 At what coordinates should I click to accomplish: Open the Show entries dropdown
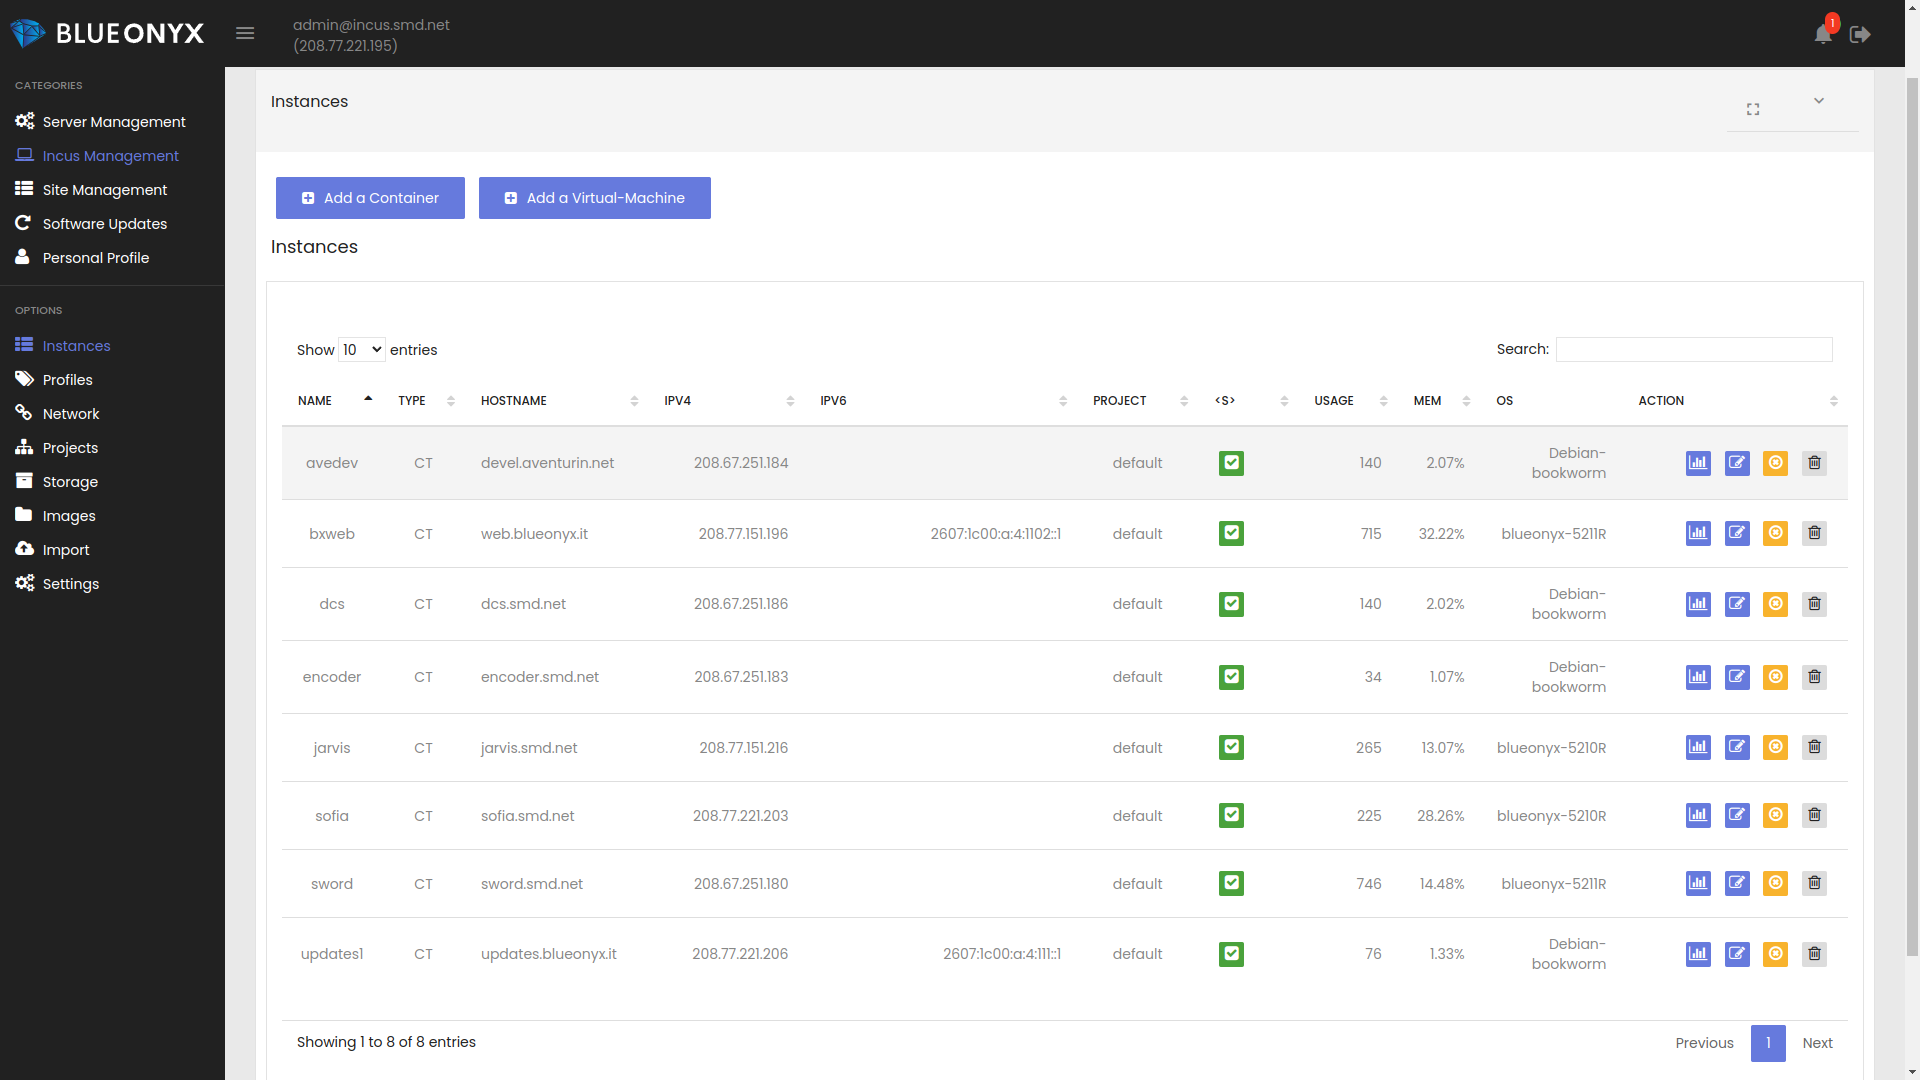coord(361,350)
